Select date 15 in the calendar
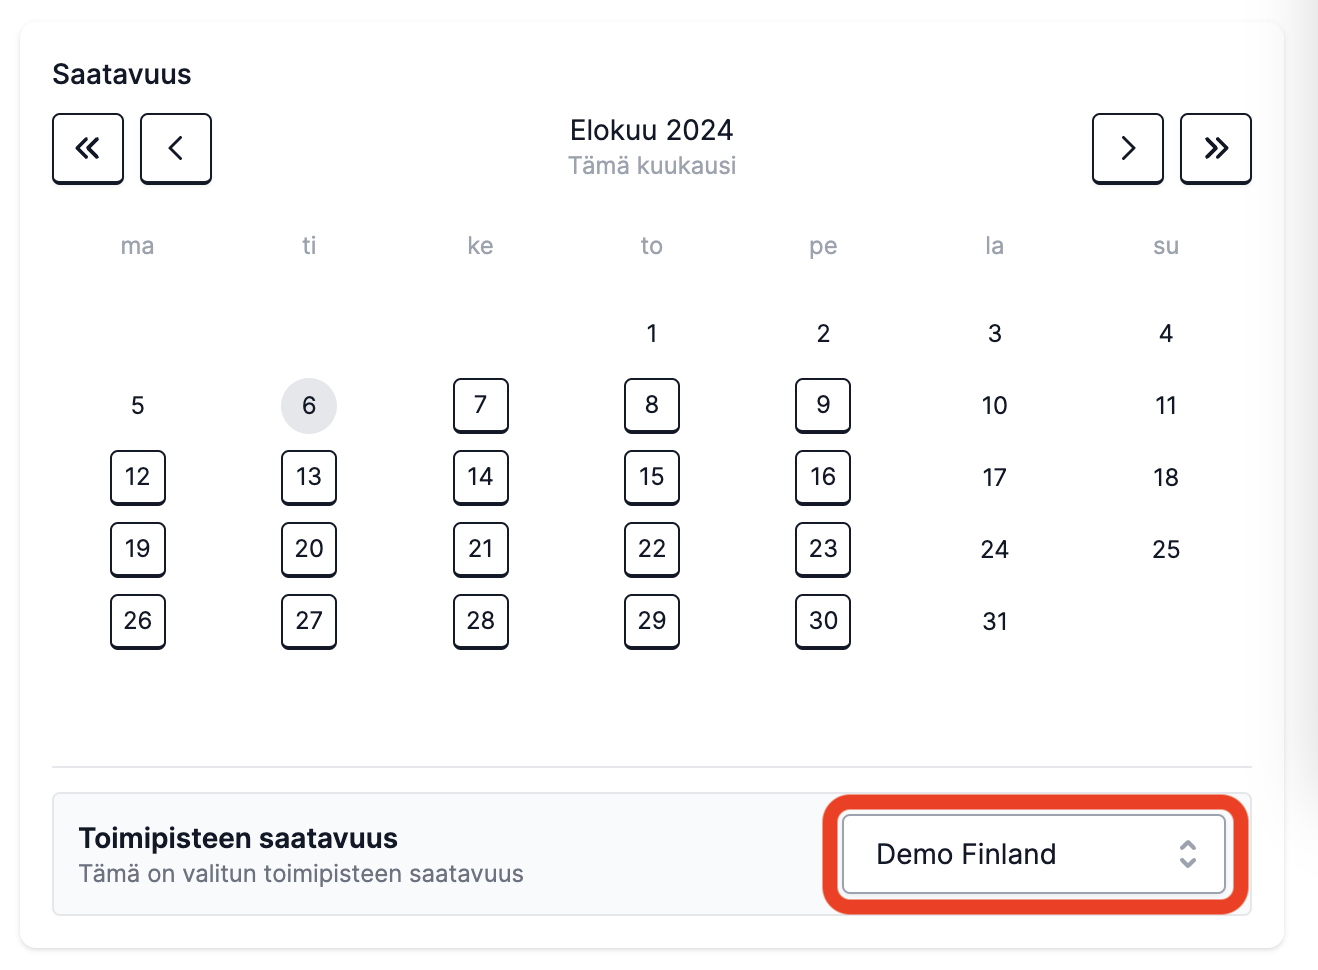The image size is (1318, 970). [652, 478]
